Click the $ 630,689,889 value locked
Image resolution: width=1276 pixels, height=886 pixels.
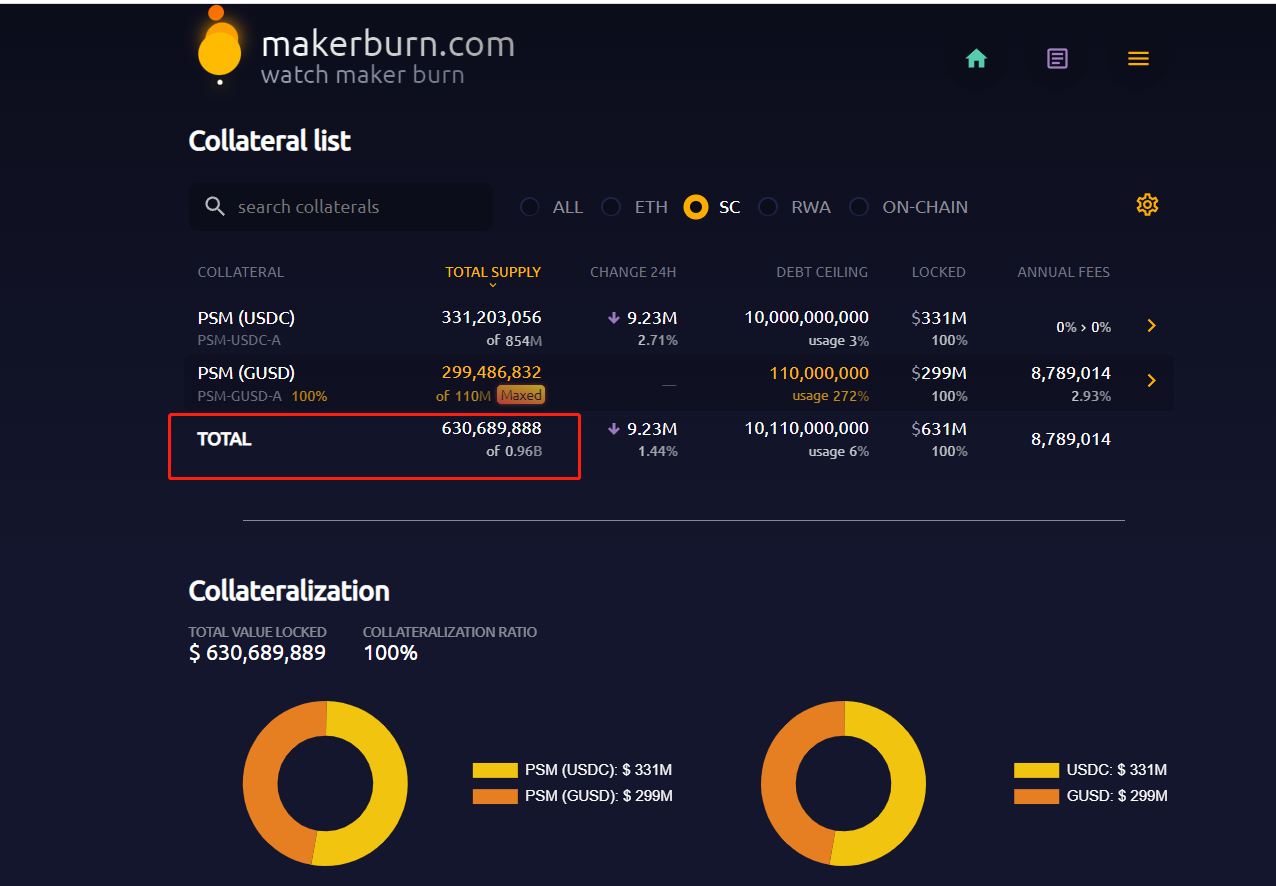pyautogui.click(x=257, y=653)
